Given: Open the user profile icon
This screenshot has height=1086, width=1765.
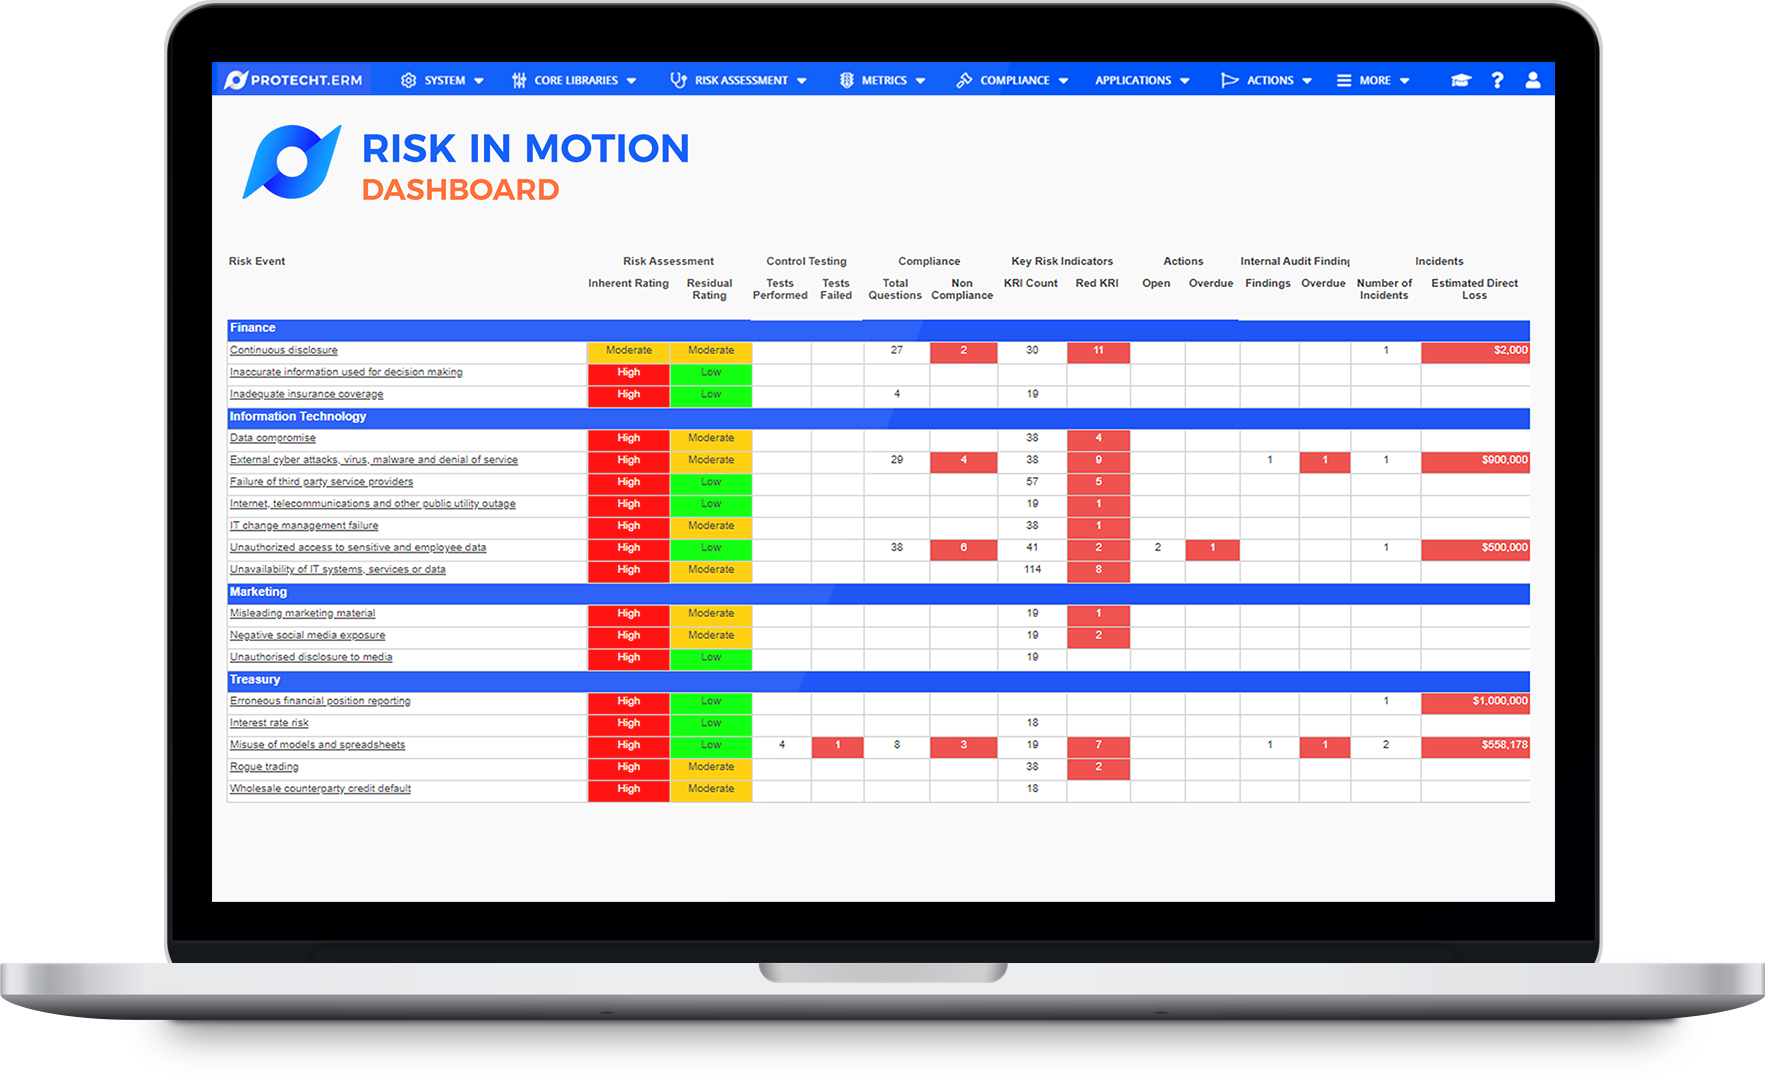Looking at the screenshot, I should 1532,80.
